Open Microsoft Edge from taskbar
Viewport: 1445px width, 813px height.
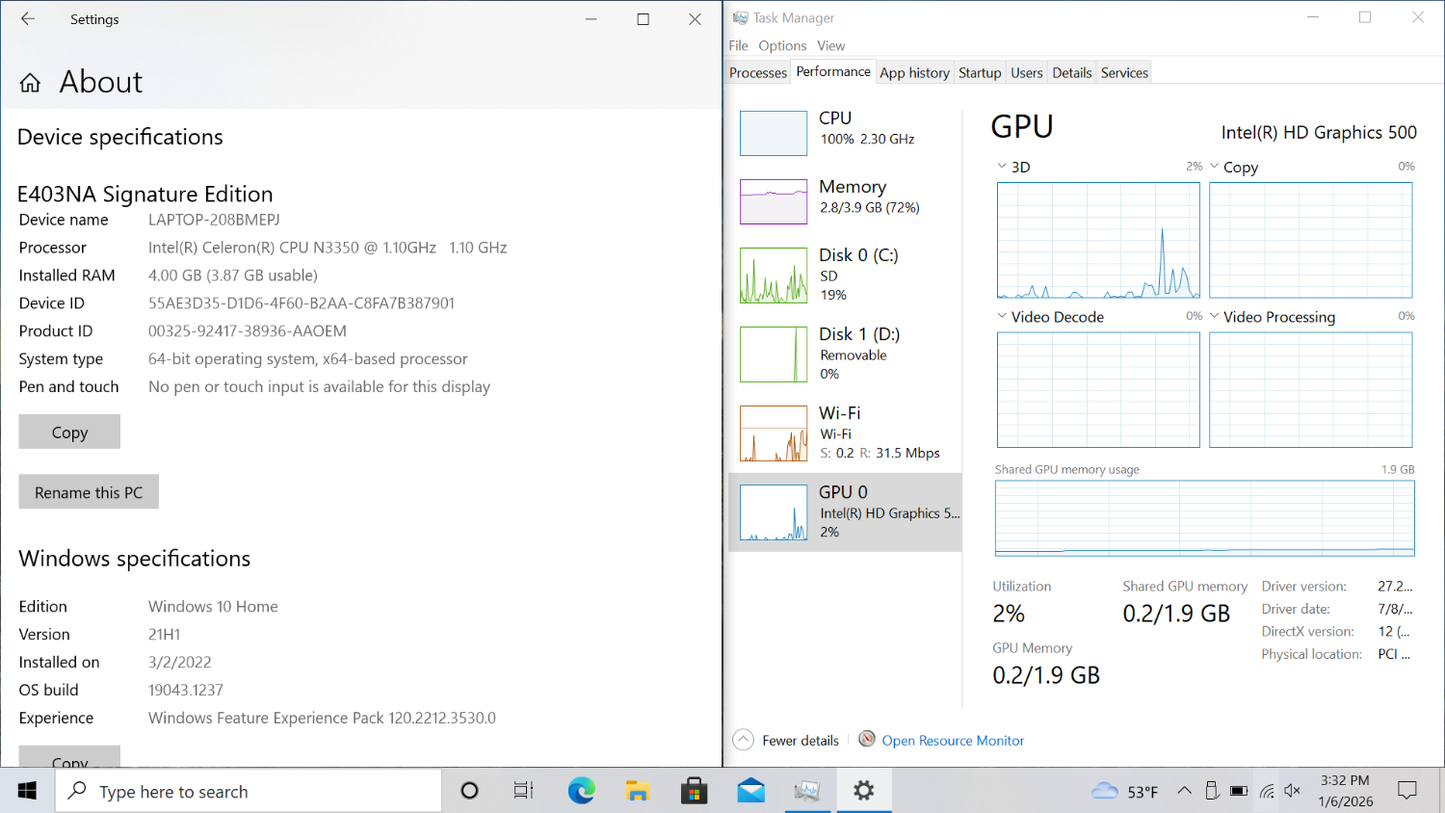tap(581, 791)
